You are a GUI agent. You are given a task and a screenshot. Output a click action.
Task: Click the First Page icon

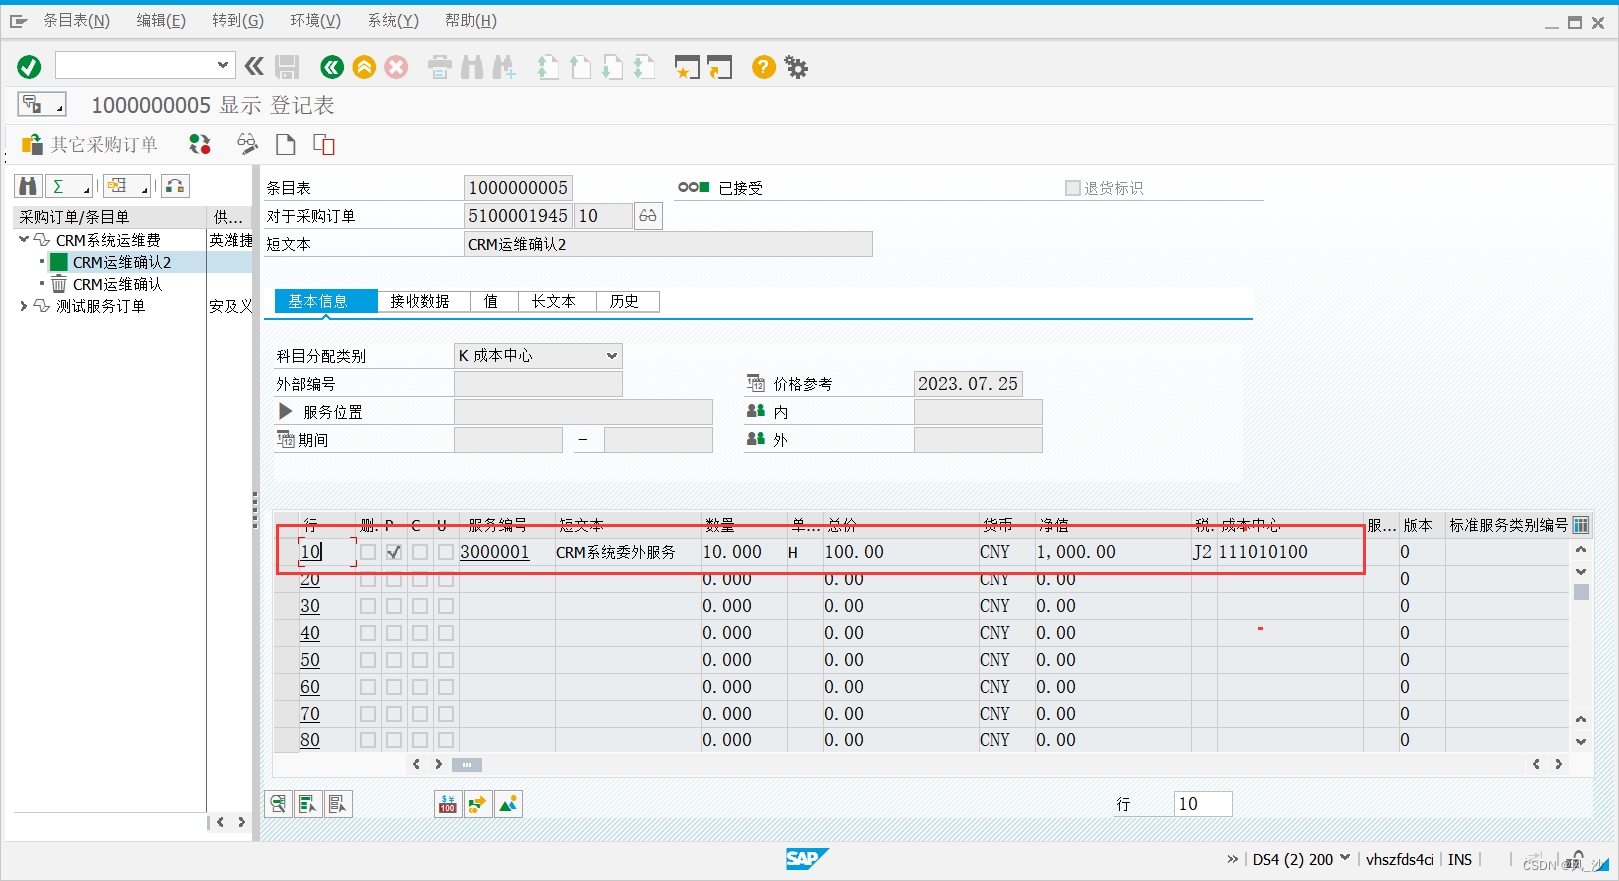548,67
